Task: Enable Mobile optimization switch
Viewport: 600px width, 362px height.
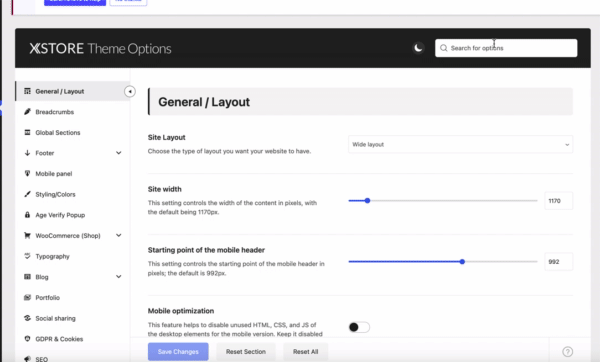Action: tap(359, 327)
